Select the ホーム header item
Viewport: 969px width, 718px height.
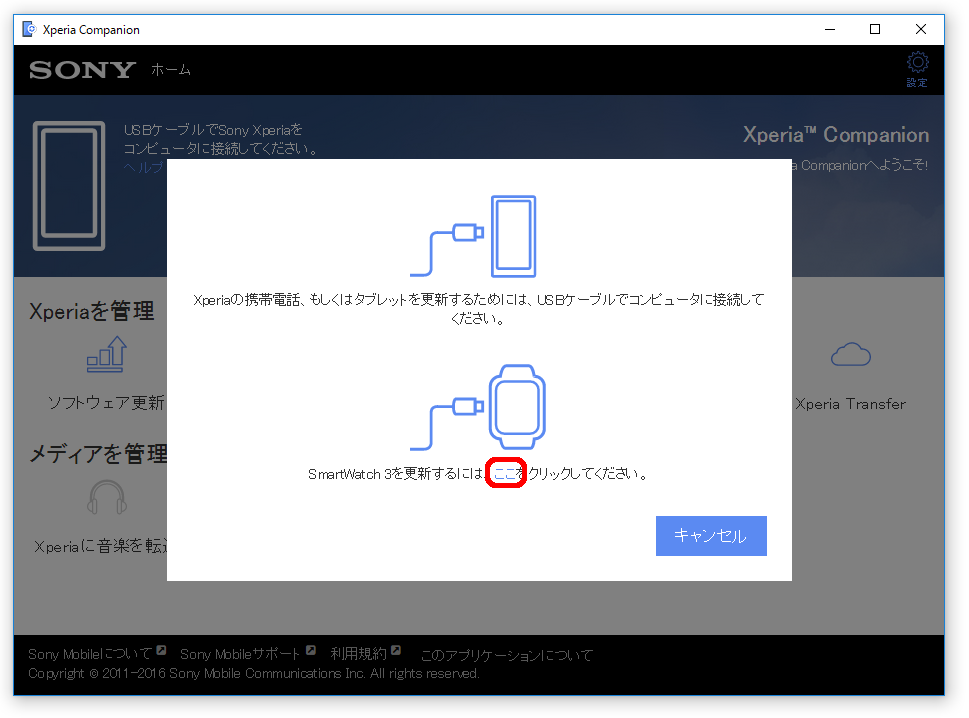coord(171,70)
